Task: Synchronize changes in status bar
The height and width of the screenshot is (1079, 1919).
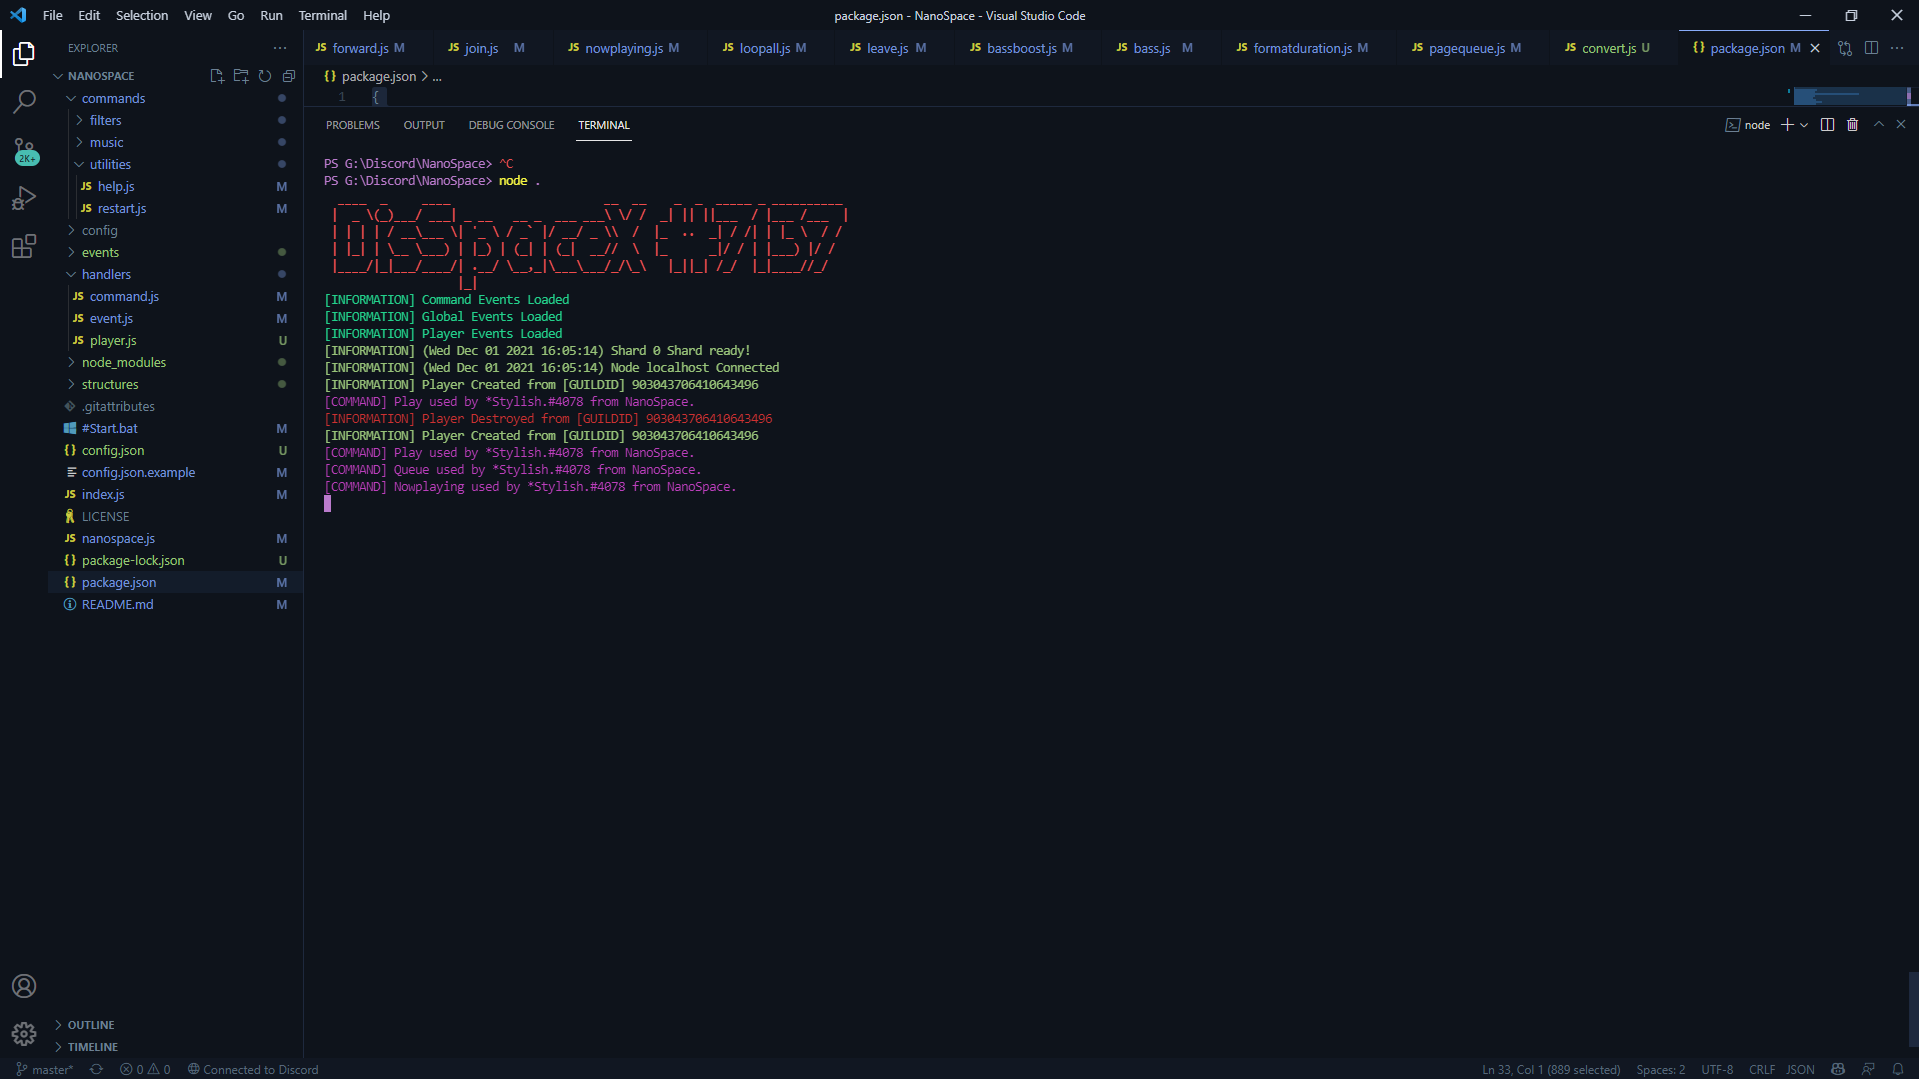Action: pyautogui.click(x=96, y=1069)
